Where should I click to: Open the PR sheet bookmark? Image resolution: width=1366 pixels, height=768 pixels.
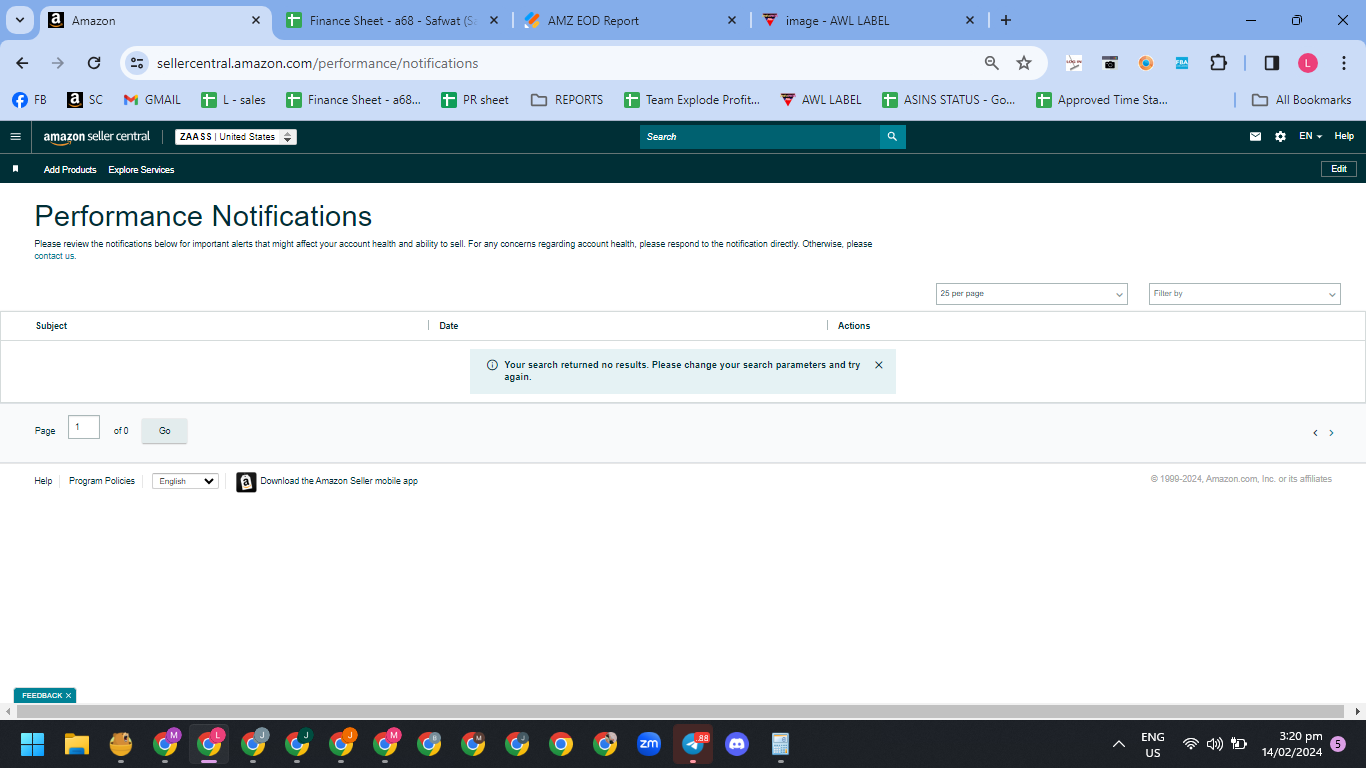pyautogui.click(x=475, y=100)
